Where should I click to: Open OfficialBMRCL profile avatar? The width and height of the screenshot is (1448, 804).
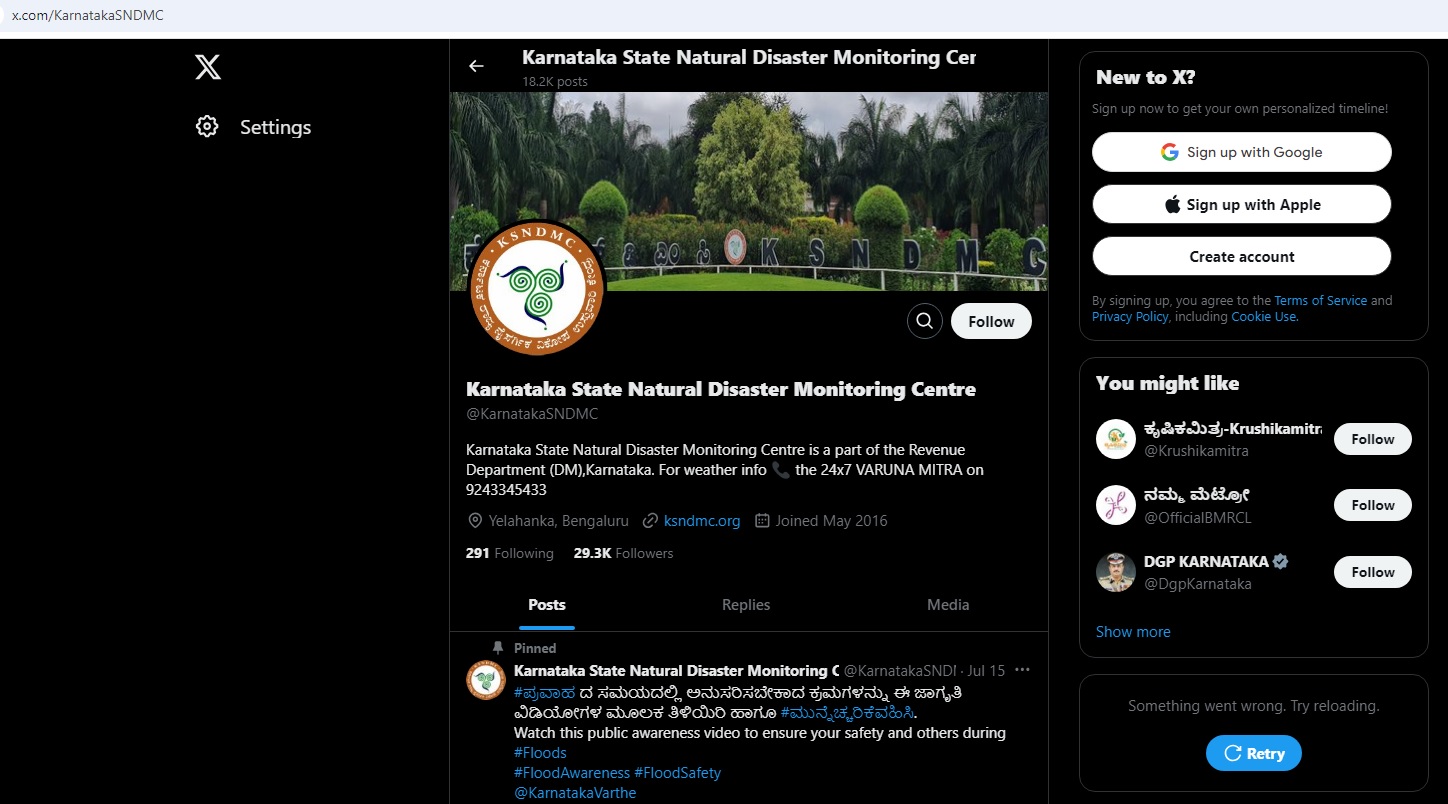1116,505
